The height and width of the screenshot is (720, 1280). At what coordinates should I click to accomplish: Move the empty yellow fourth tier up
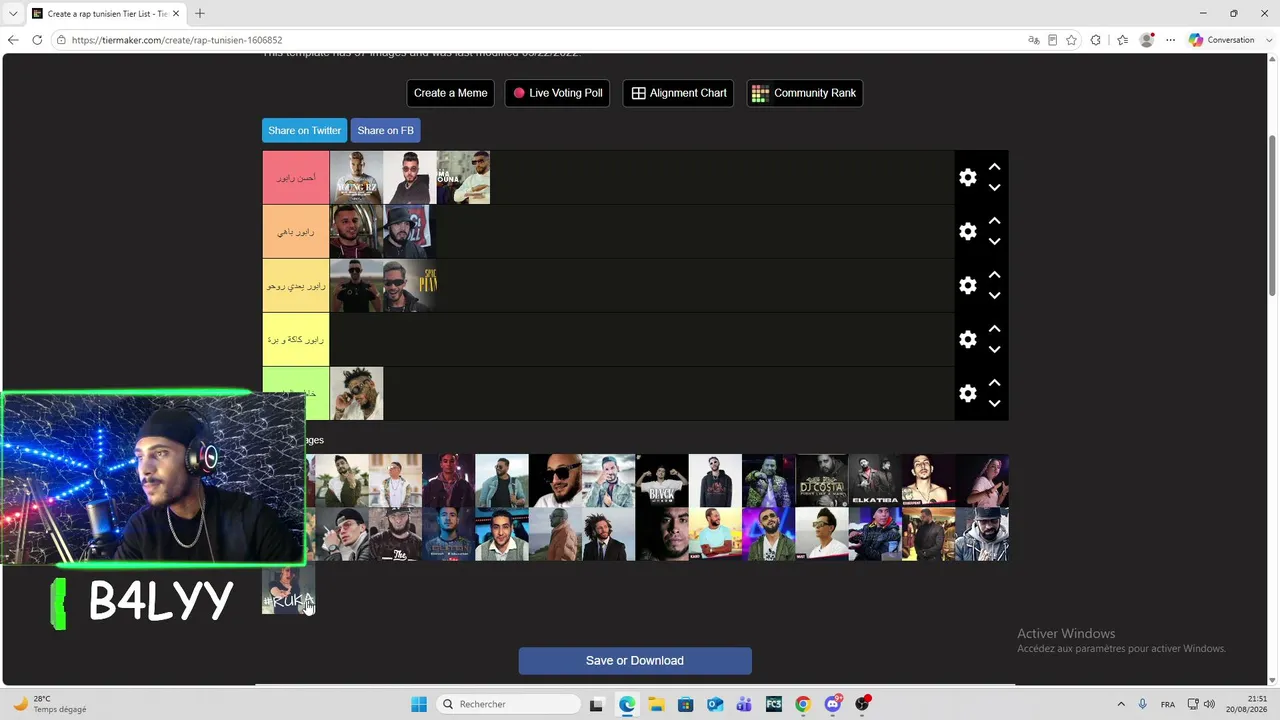click(x=994, y=329)
